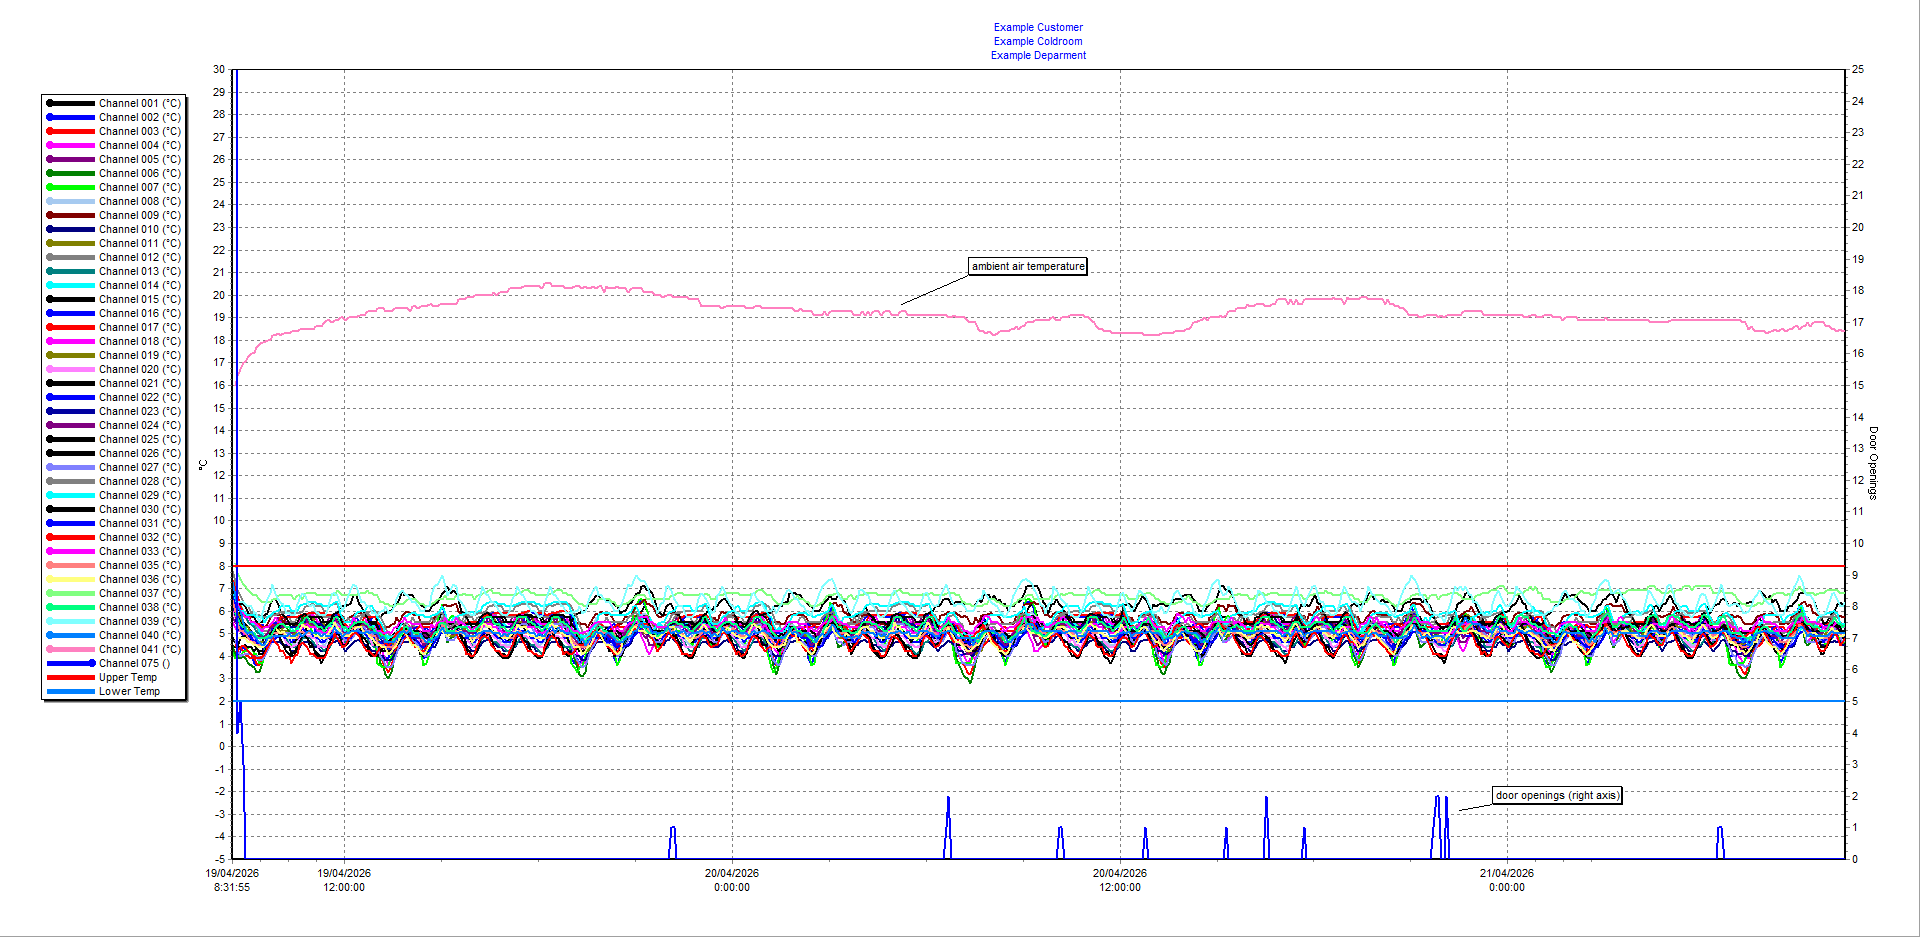
Task: Click the '30' value on left axis
Action: (x=219, y=69)
